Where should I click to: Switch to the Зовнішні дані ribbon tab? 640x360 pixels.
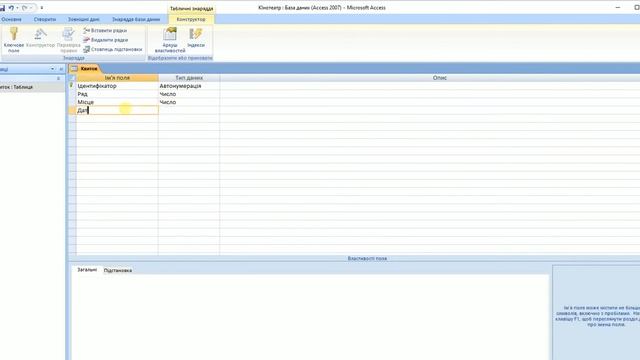[84, 19]
